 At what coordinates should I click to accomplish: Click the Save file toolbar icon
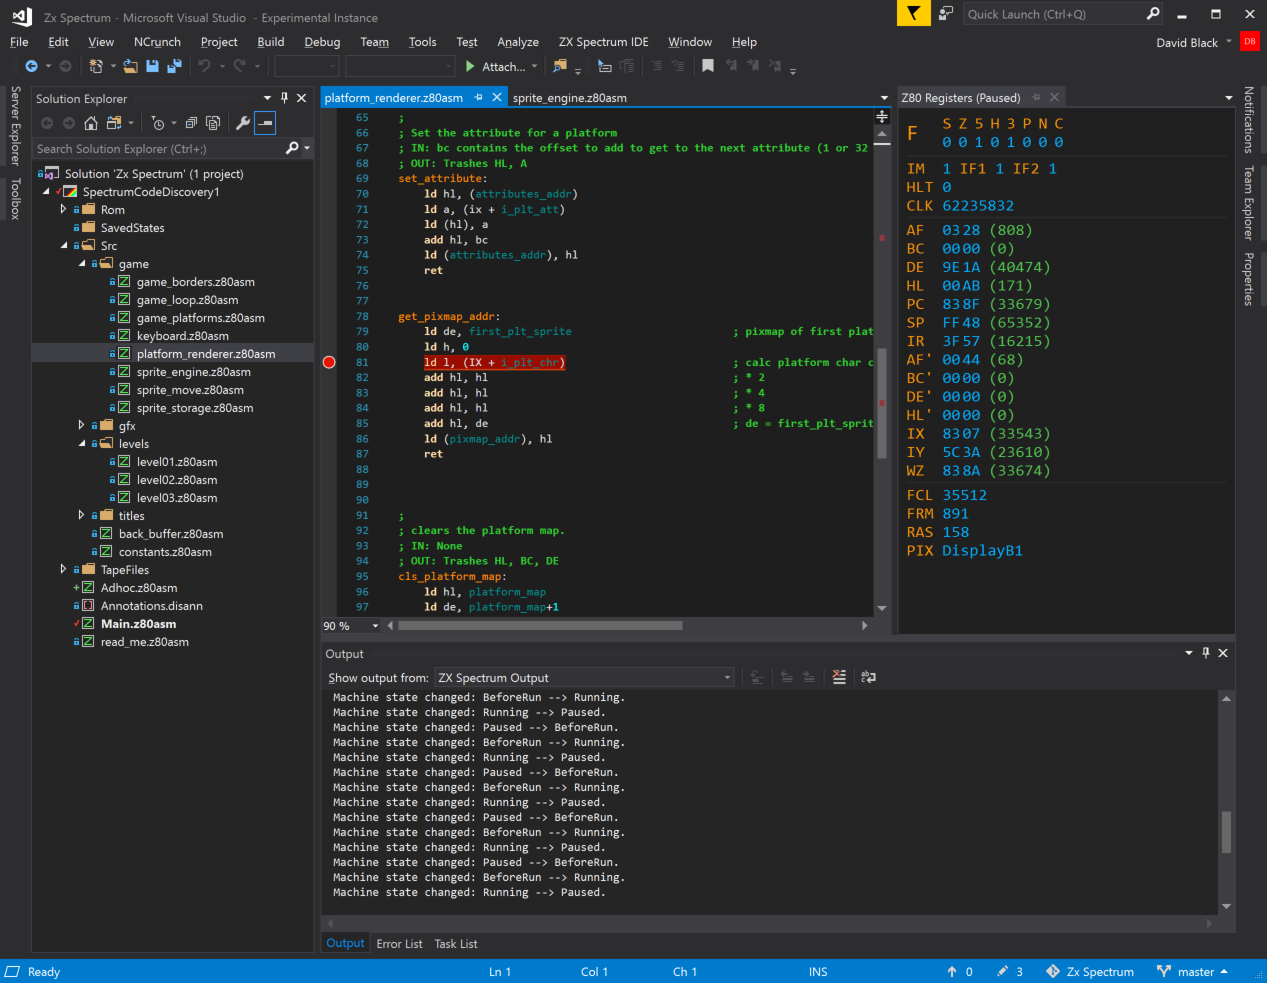point(152,66)
